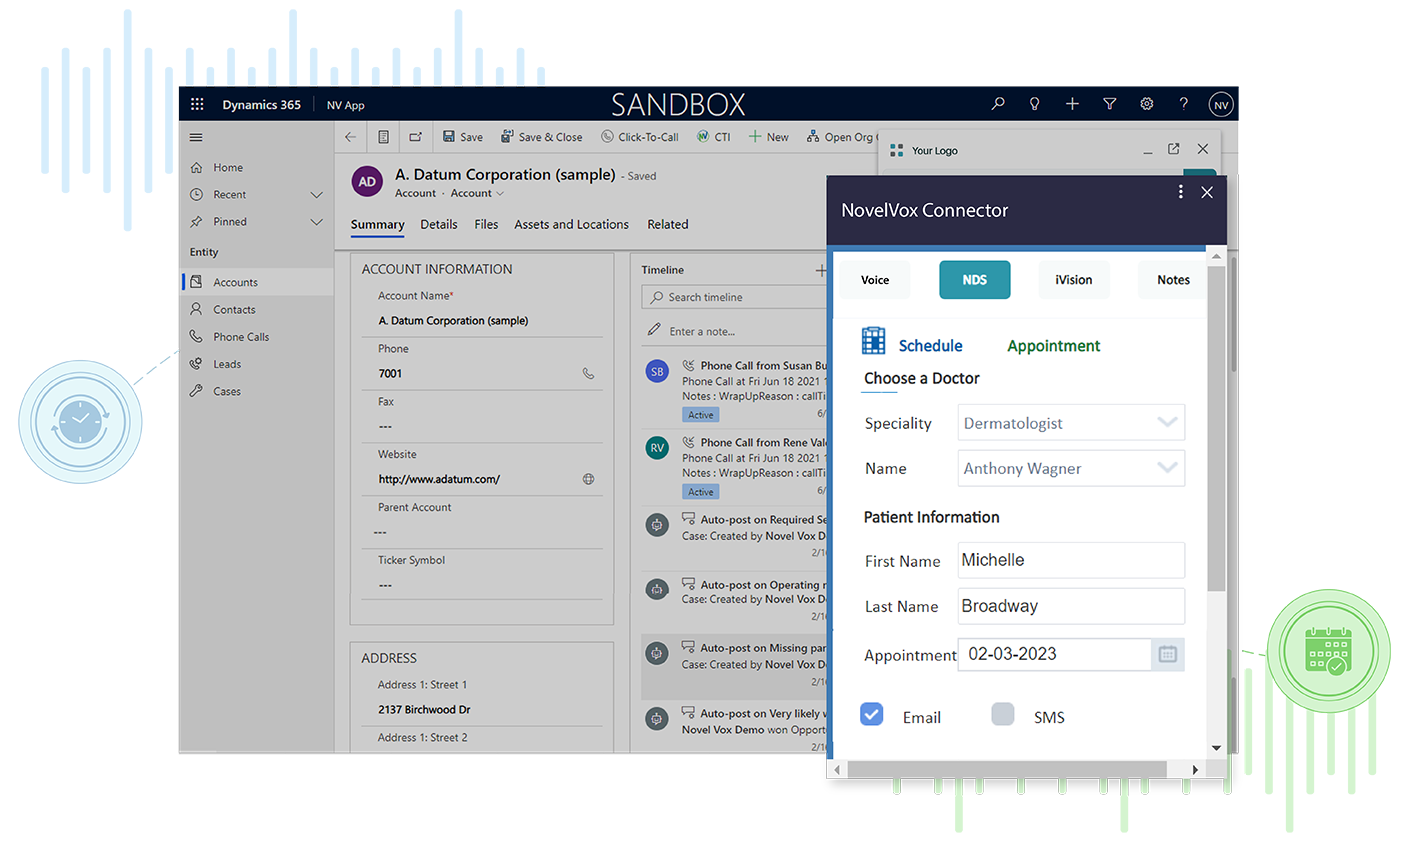
Task: Go back using the left arrow icon
Action: (x=350, y=138)
